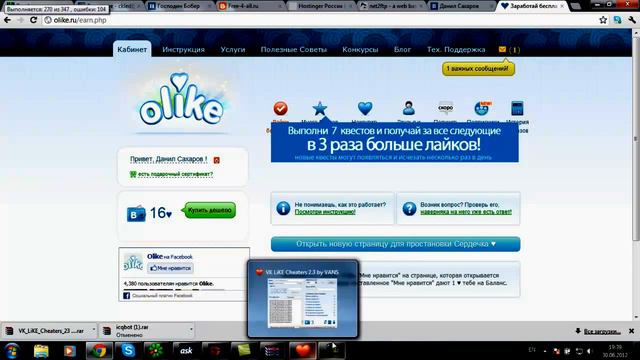
Task: Close the downloads bar with the X
Action: (631, 331)
